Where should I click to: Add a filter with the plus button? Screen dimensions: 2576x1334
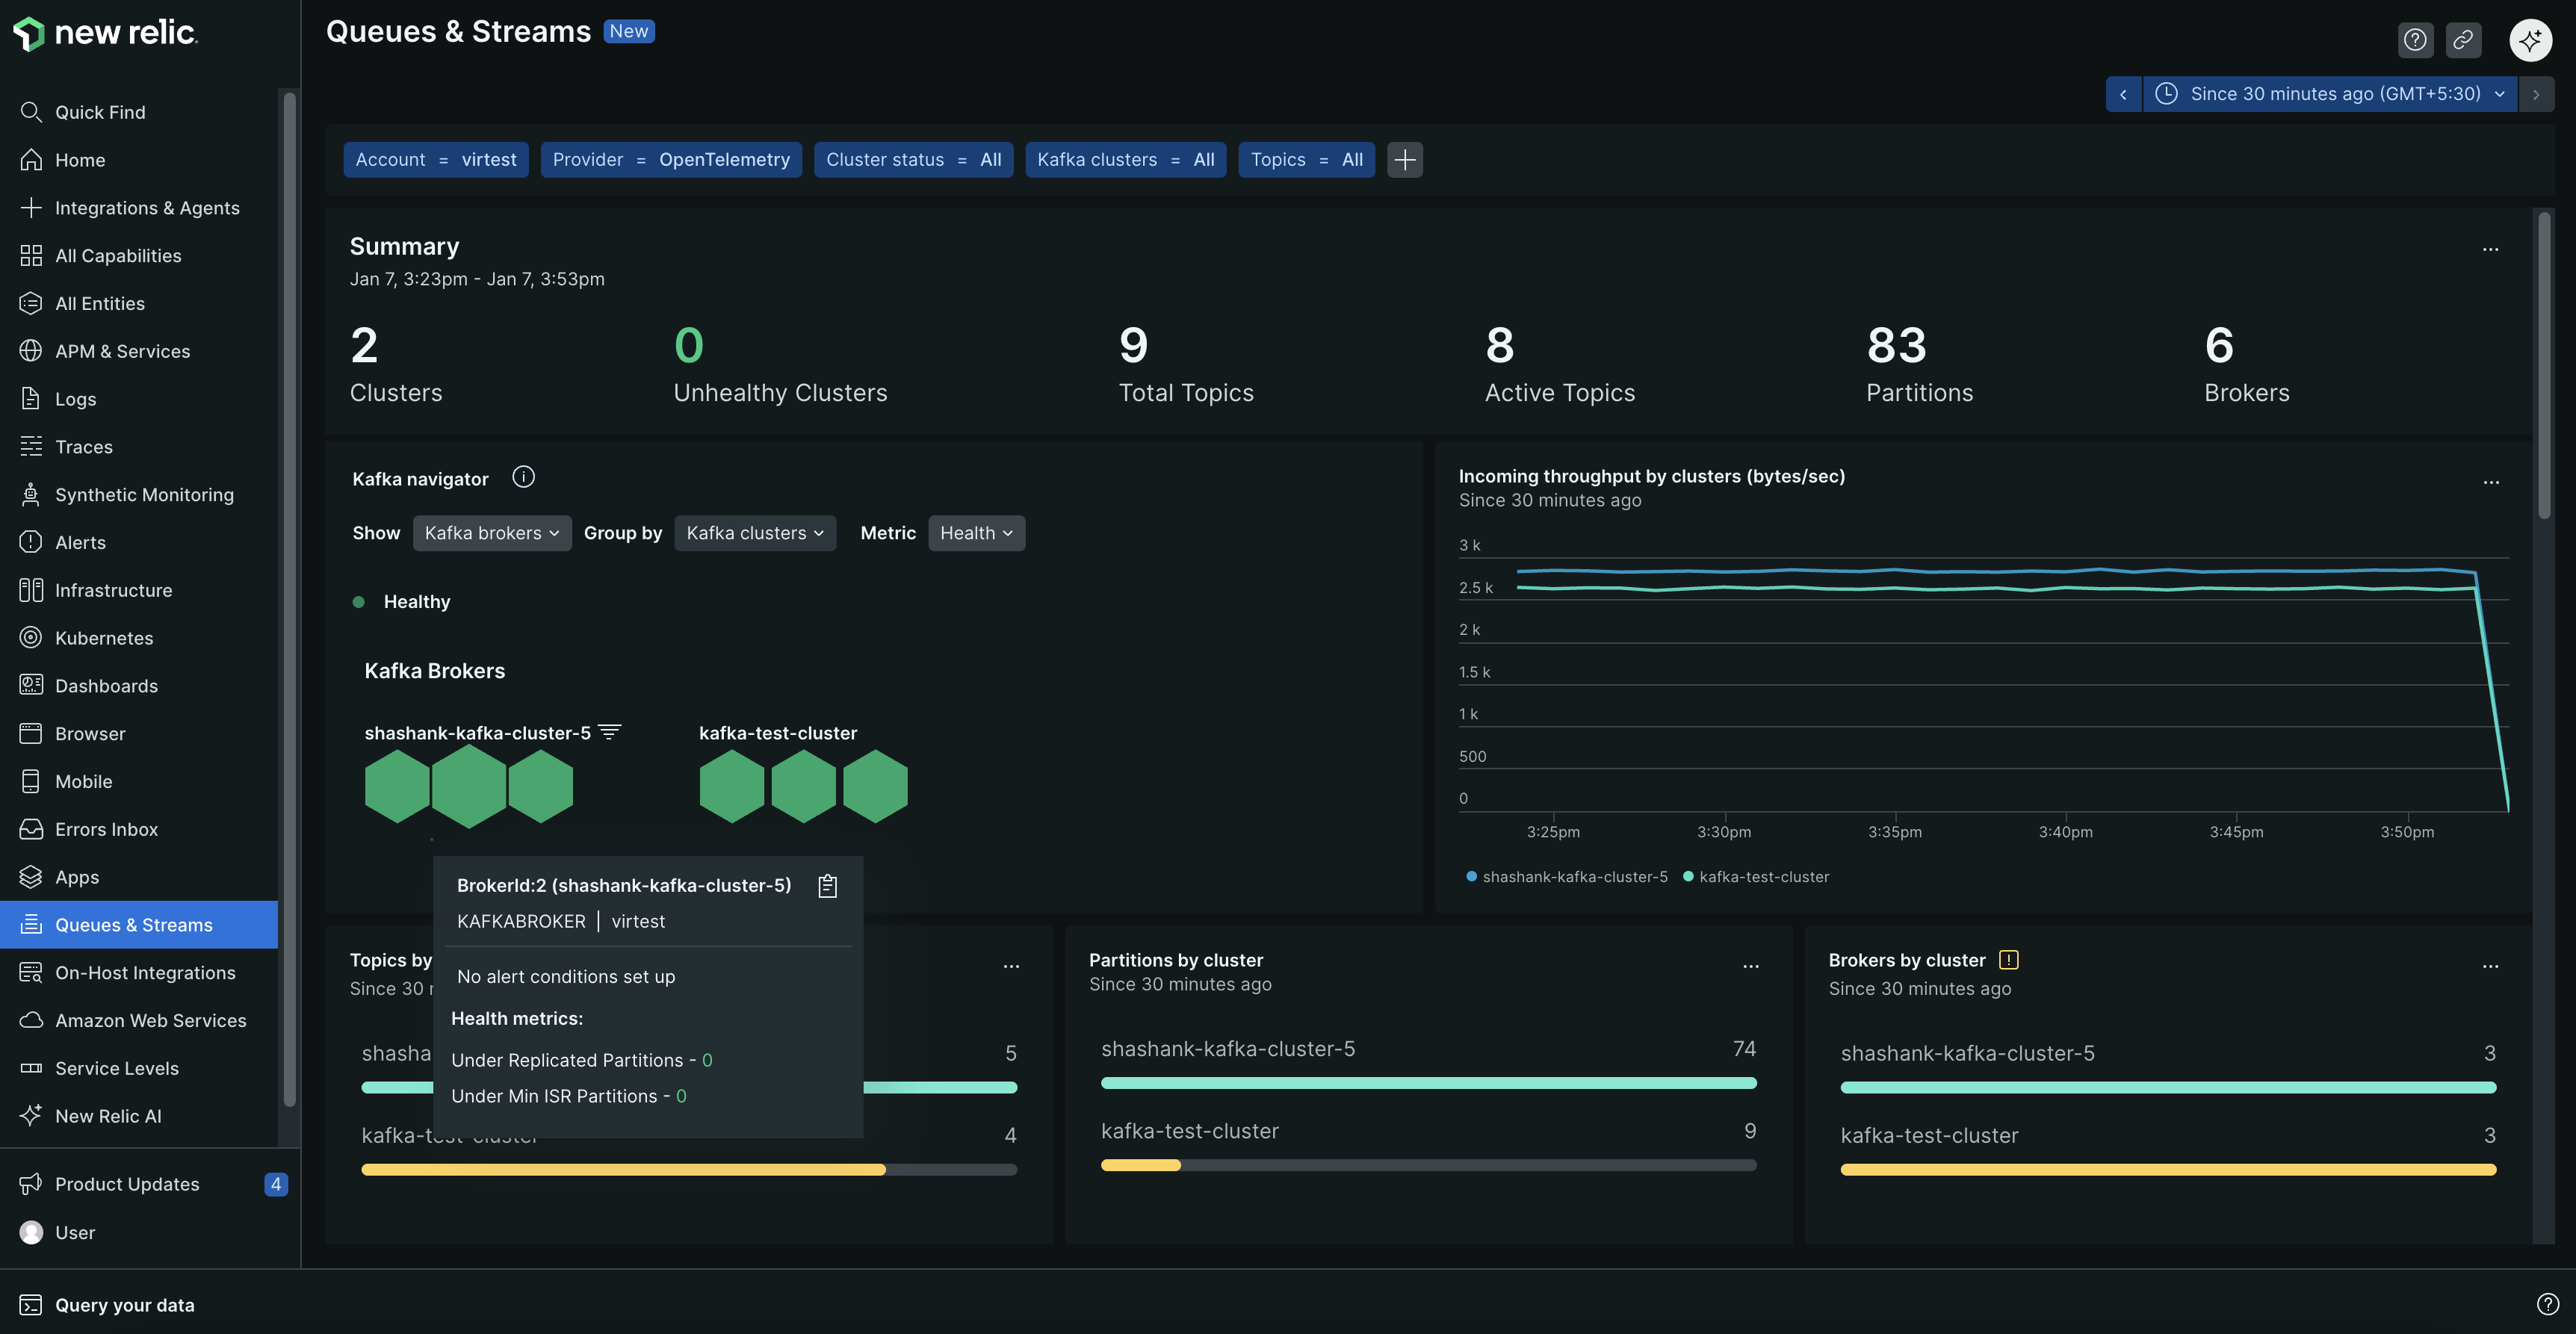coord(1404,160)
